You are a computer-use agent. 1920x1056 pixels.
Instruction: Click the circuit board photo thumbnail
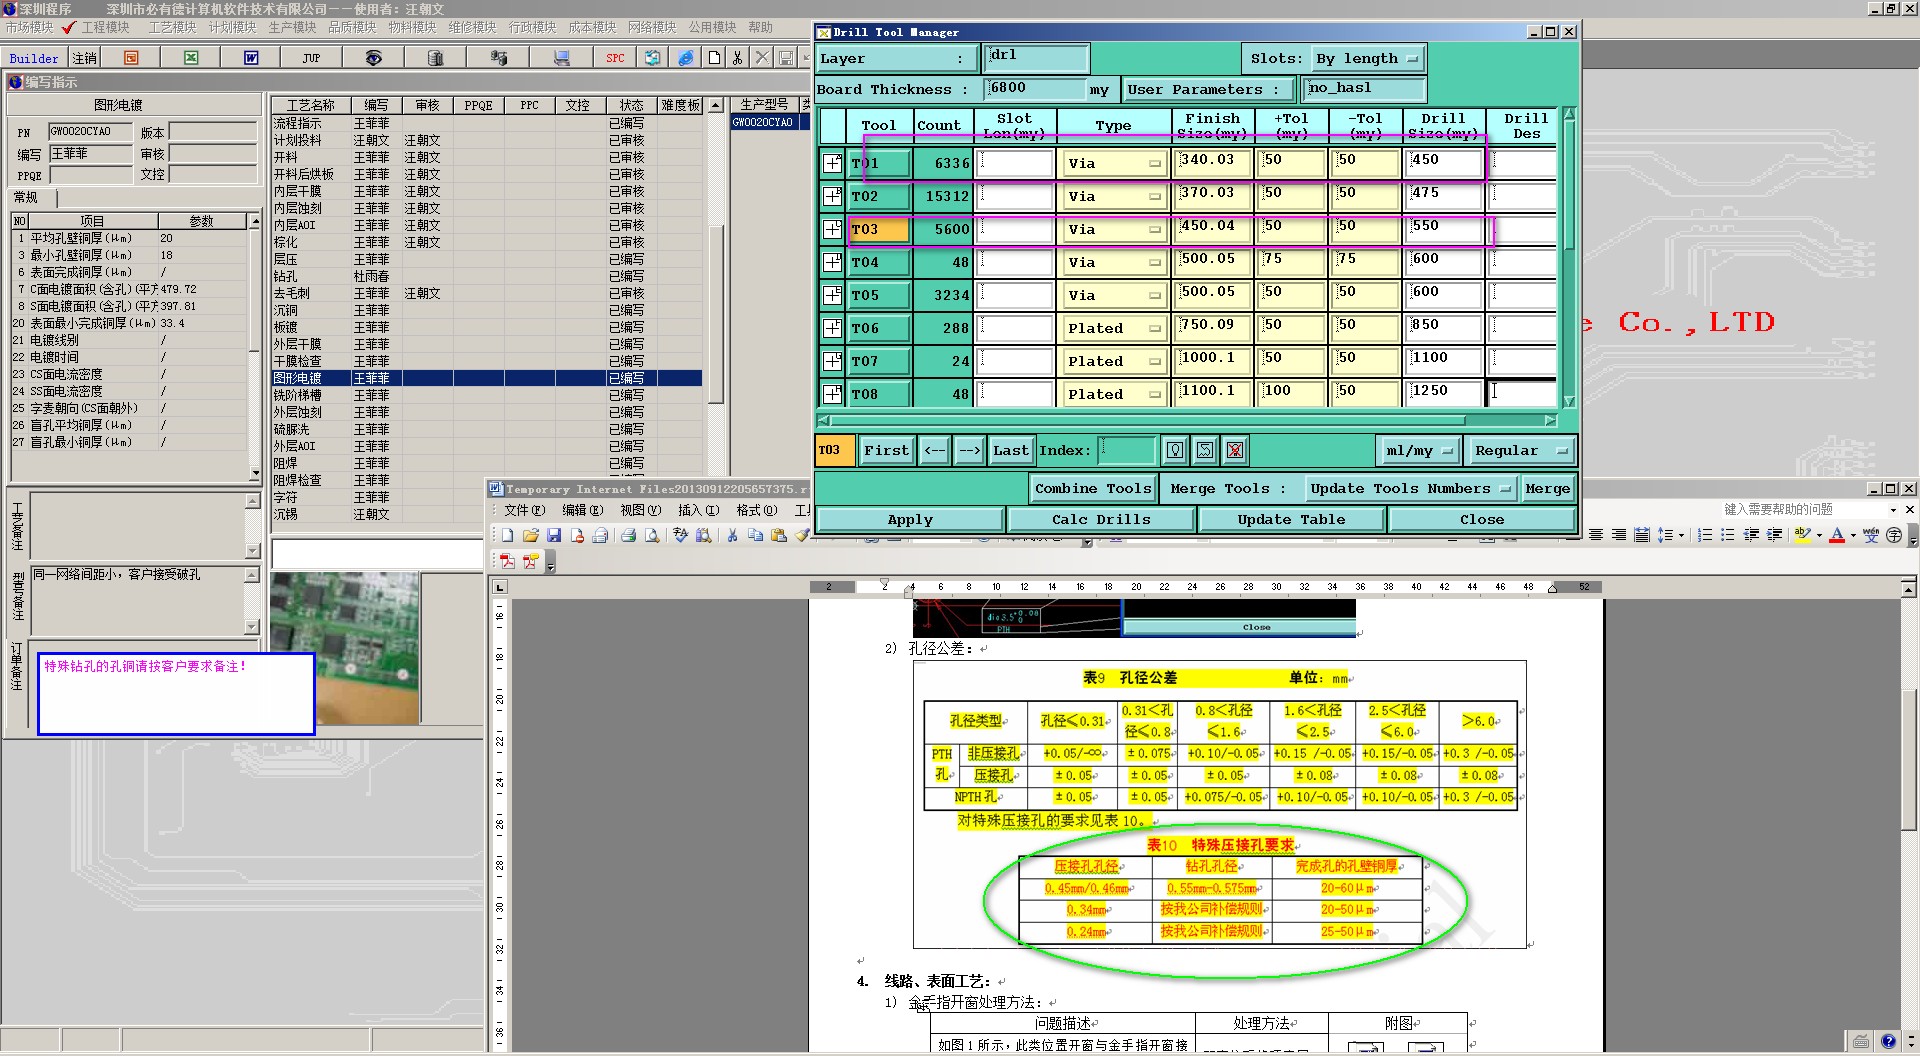pos(345,647)
